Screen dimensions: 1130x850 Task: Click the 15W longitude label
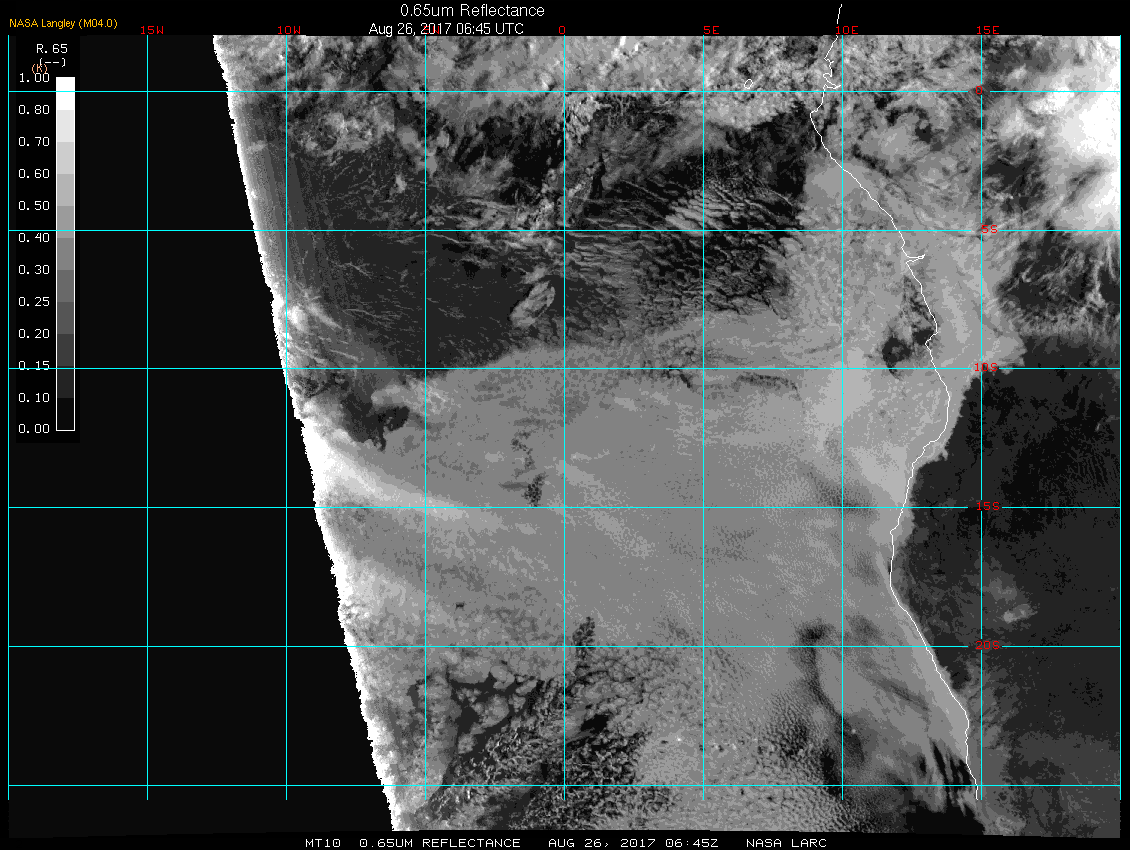pyautogui.click(x=152, y=30)
